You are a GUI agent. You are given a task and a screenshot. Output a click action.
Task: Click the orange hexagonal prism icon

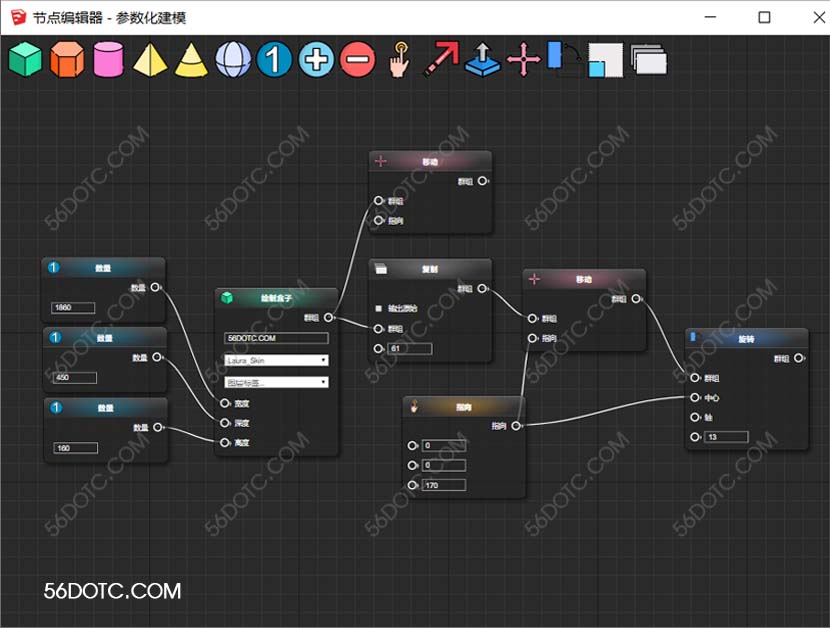click(67, 60)
